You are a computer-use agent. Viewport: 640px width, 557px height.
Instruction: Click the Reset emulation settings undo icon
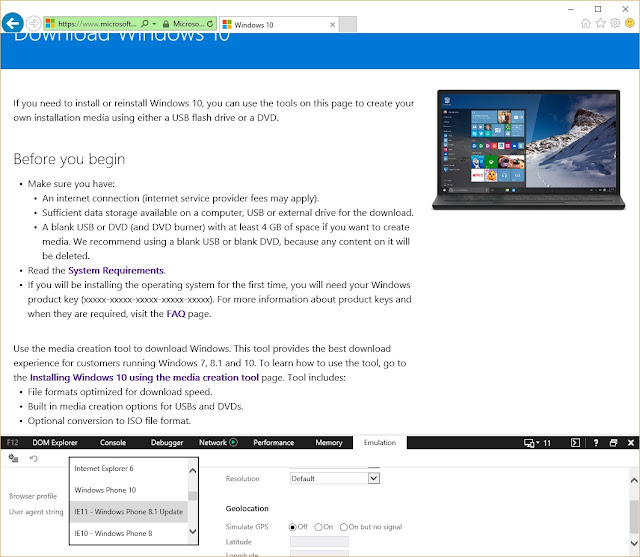[33, 458]
